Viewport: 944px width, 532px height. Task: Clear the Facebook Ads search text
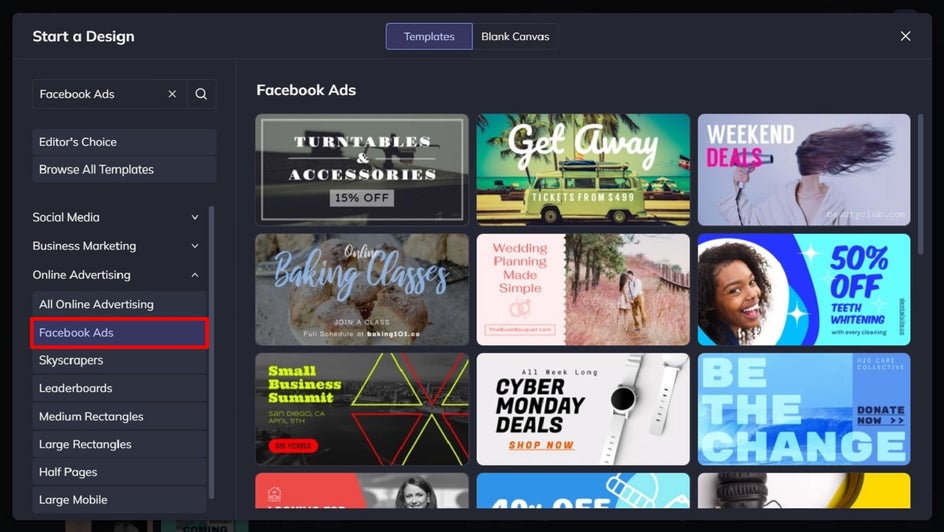172,94
